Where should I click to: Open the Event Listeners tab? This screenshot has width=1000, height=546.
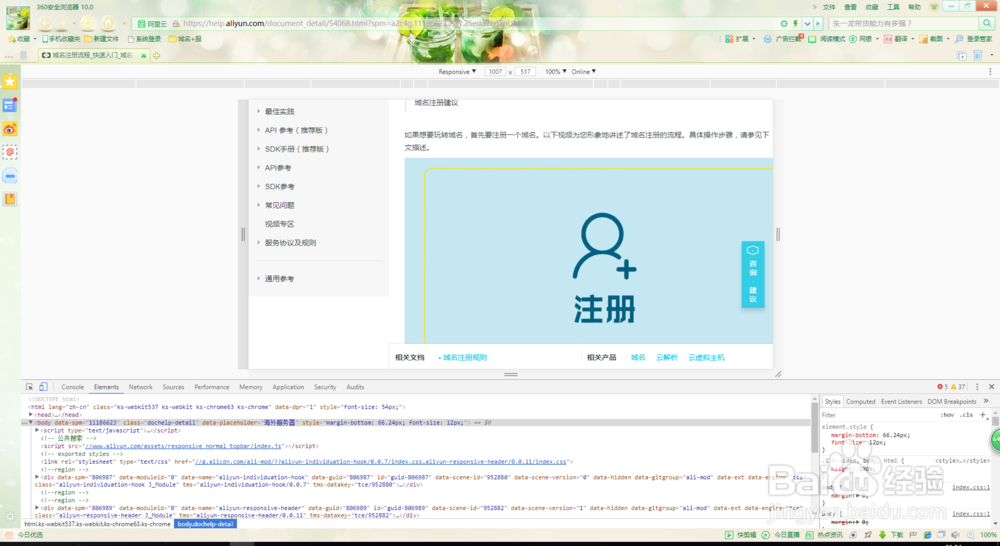coord(901,402)
